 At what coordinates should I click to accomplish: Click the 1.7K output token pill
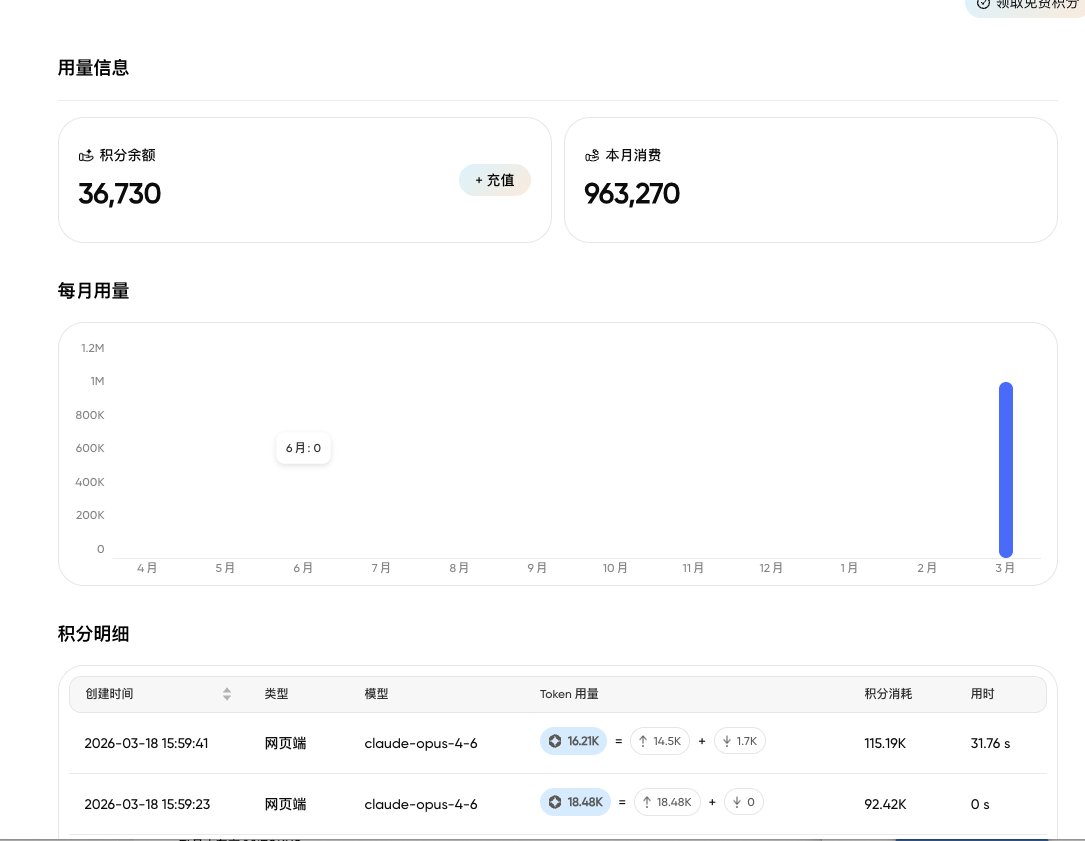740,741
